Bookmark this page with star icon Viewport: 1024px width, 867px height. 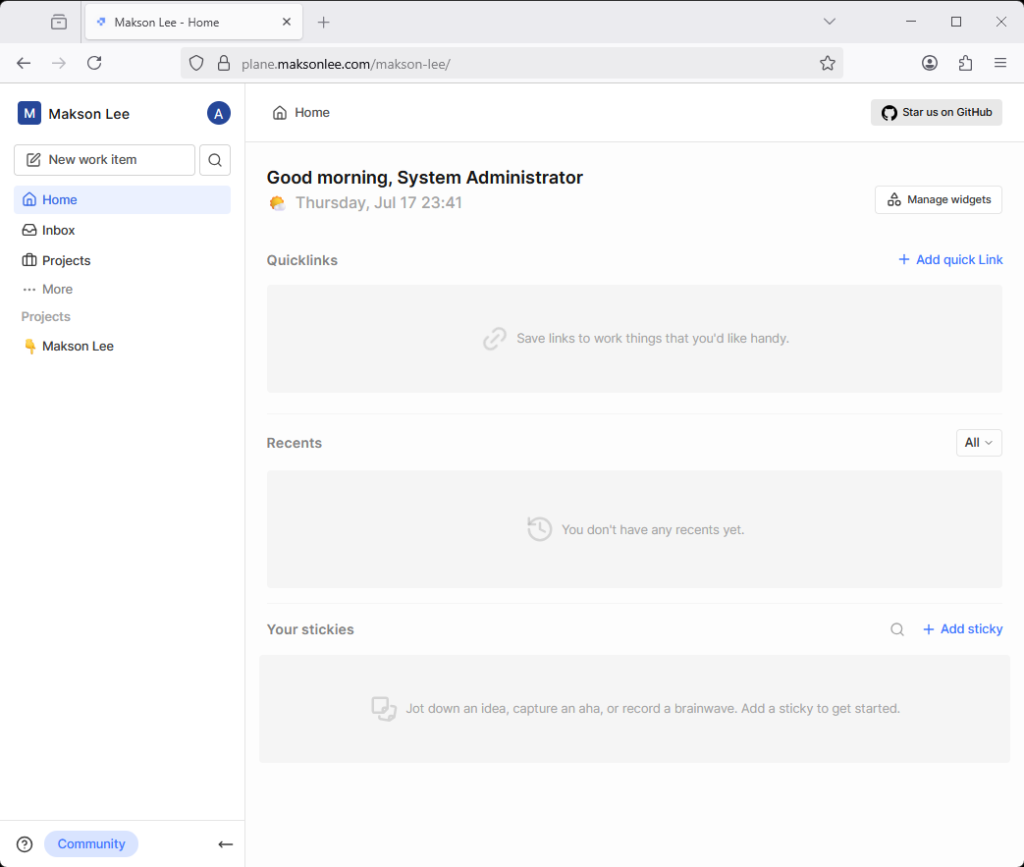tap(827, 63)
